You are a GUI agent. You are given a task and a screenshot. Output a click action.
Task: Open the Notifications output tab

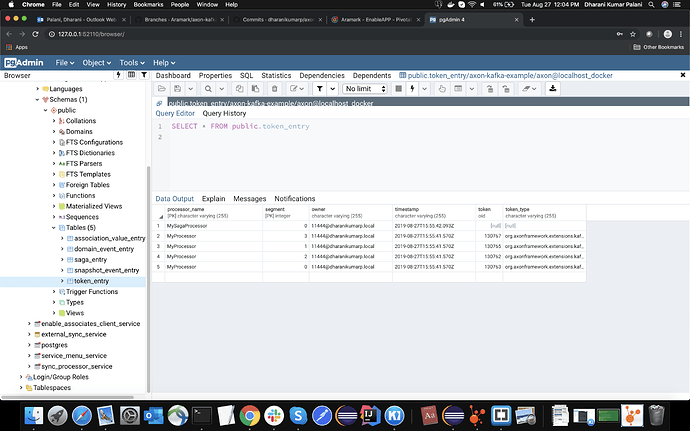pos(295,199)
